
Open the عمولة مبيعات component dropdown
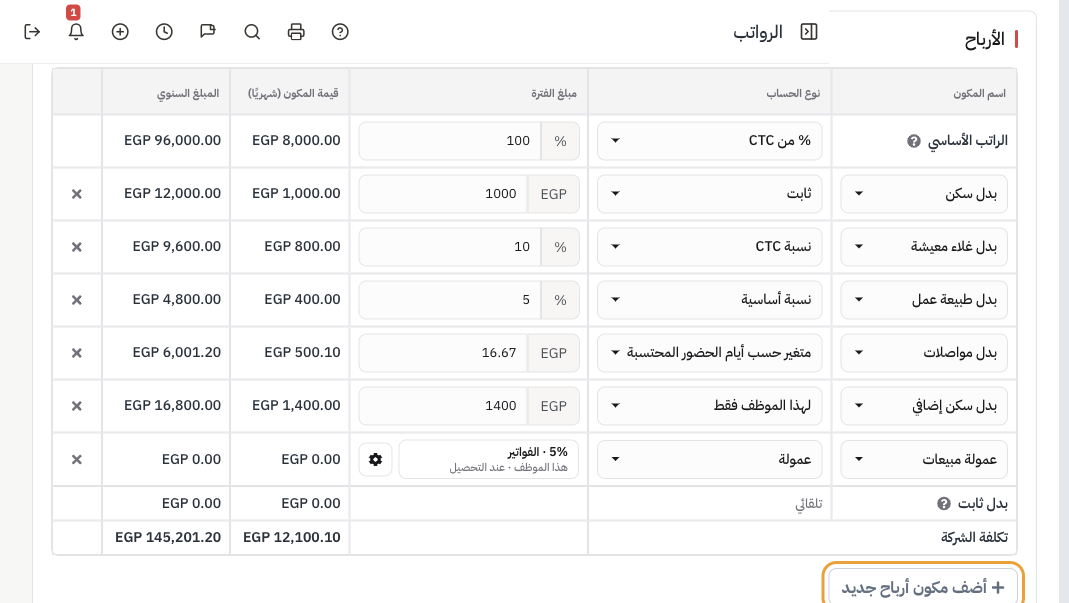pos(924,459)
